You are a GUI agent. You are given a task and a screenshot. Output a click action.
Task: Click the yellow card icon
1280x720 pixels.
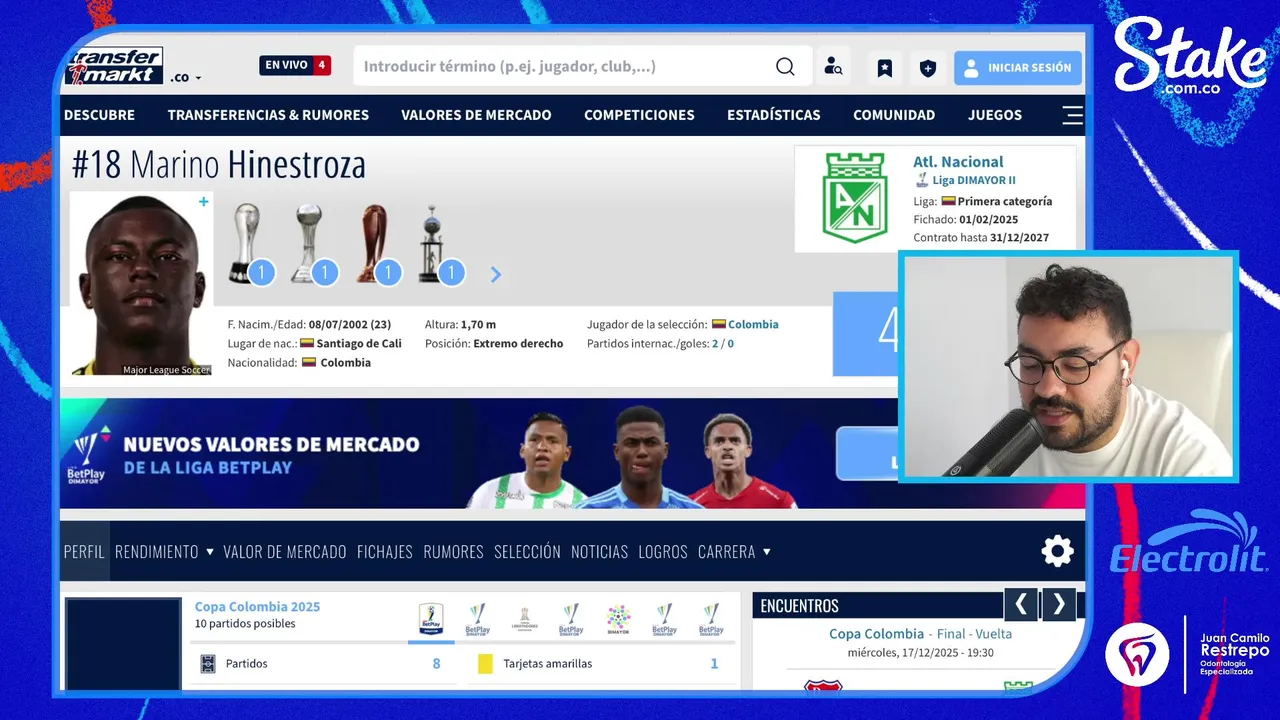pos(485,664)
